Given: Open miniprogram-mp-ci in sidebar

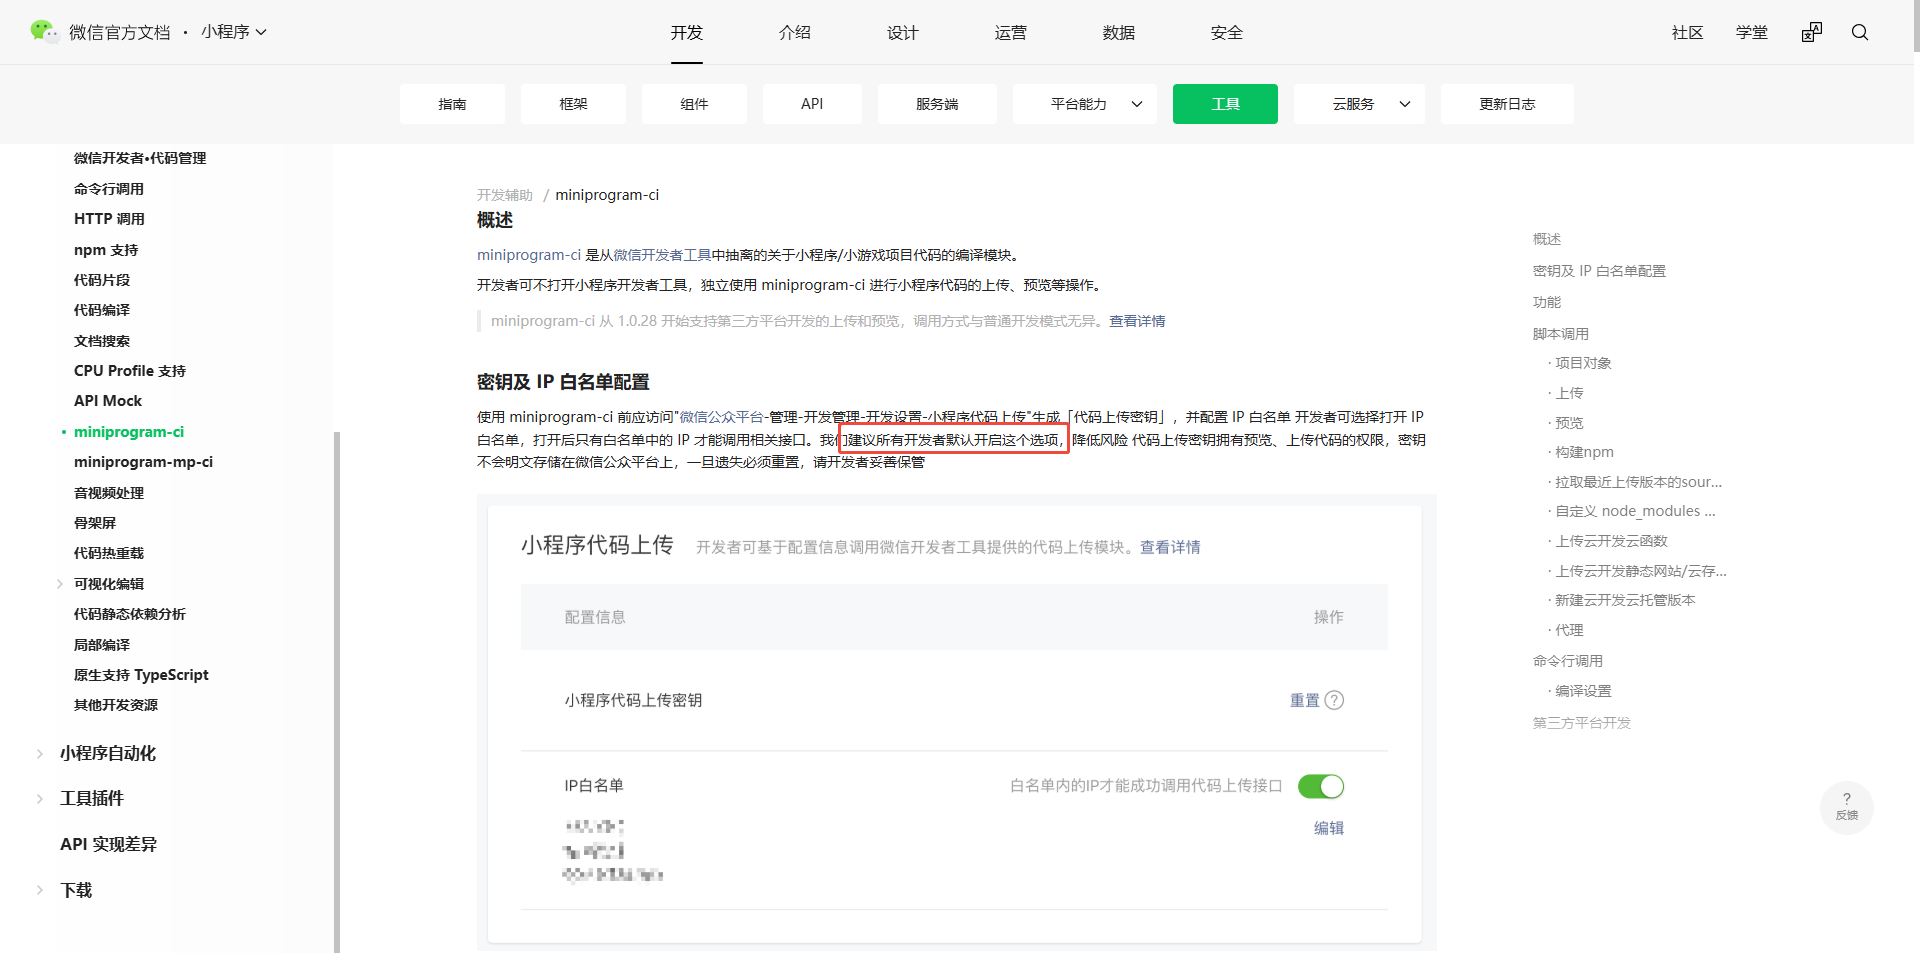Looking at the screenshot, I should pos(143,462).
